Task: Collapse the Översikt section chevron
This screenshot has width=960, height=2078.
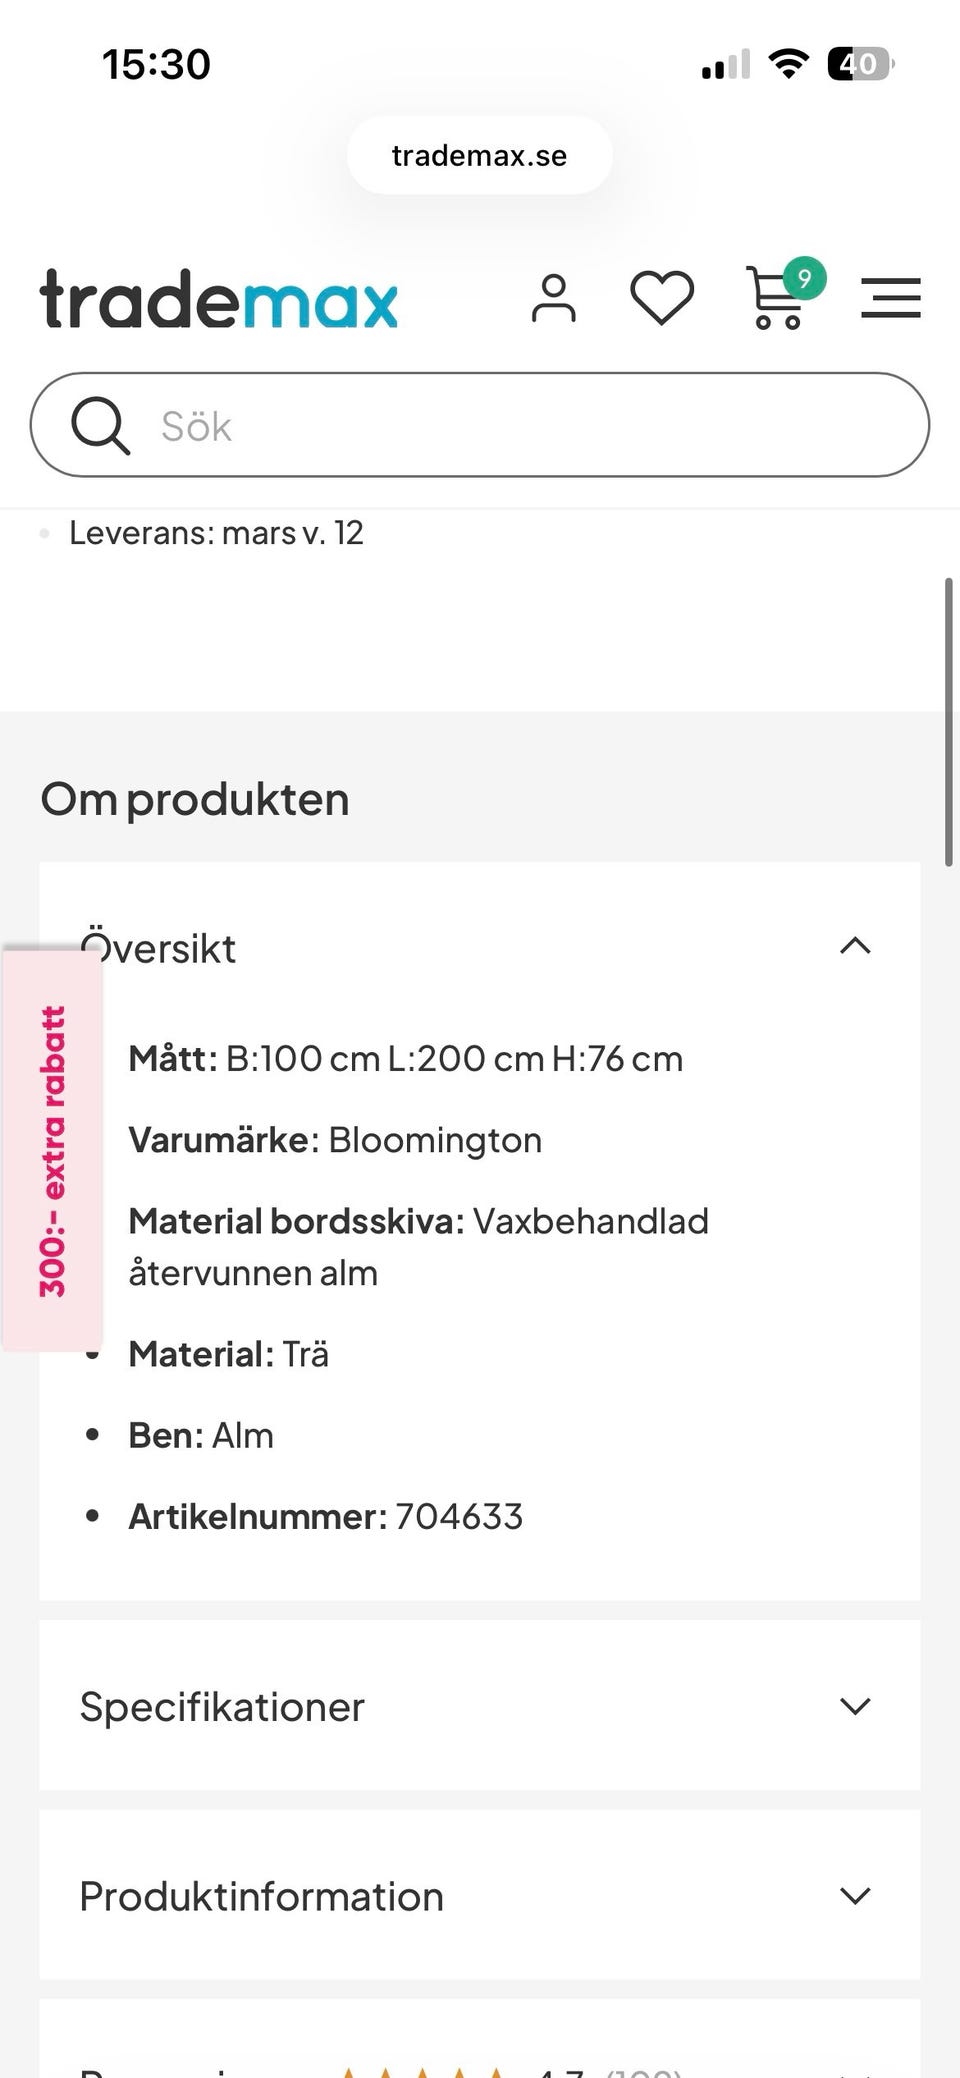Action: (855, 946)
